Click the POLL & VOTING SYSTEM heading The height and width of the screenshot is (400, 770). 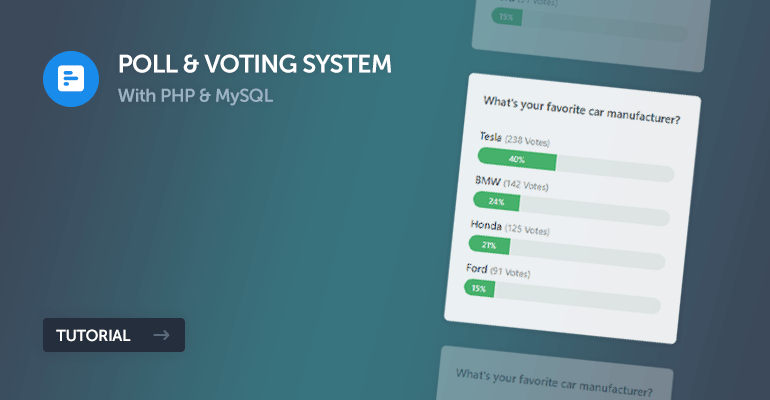254,64
